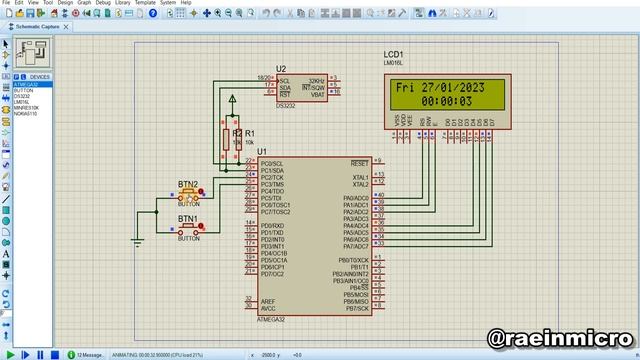The image size is (640, 360).
Task: Click the Redo arrow icon
Action: tap(277, 13)
